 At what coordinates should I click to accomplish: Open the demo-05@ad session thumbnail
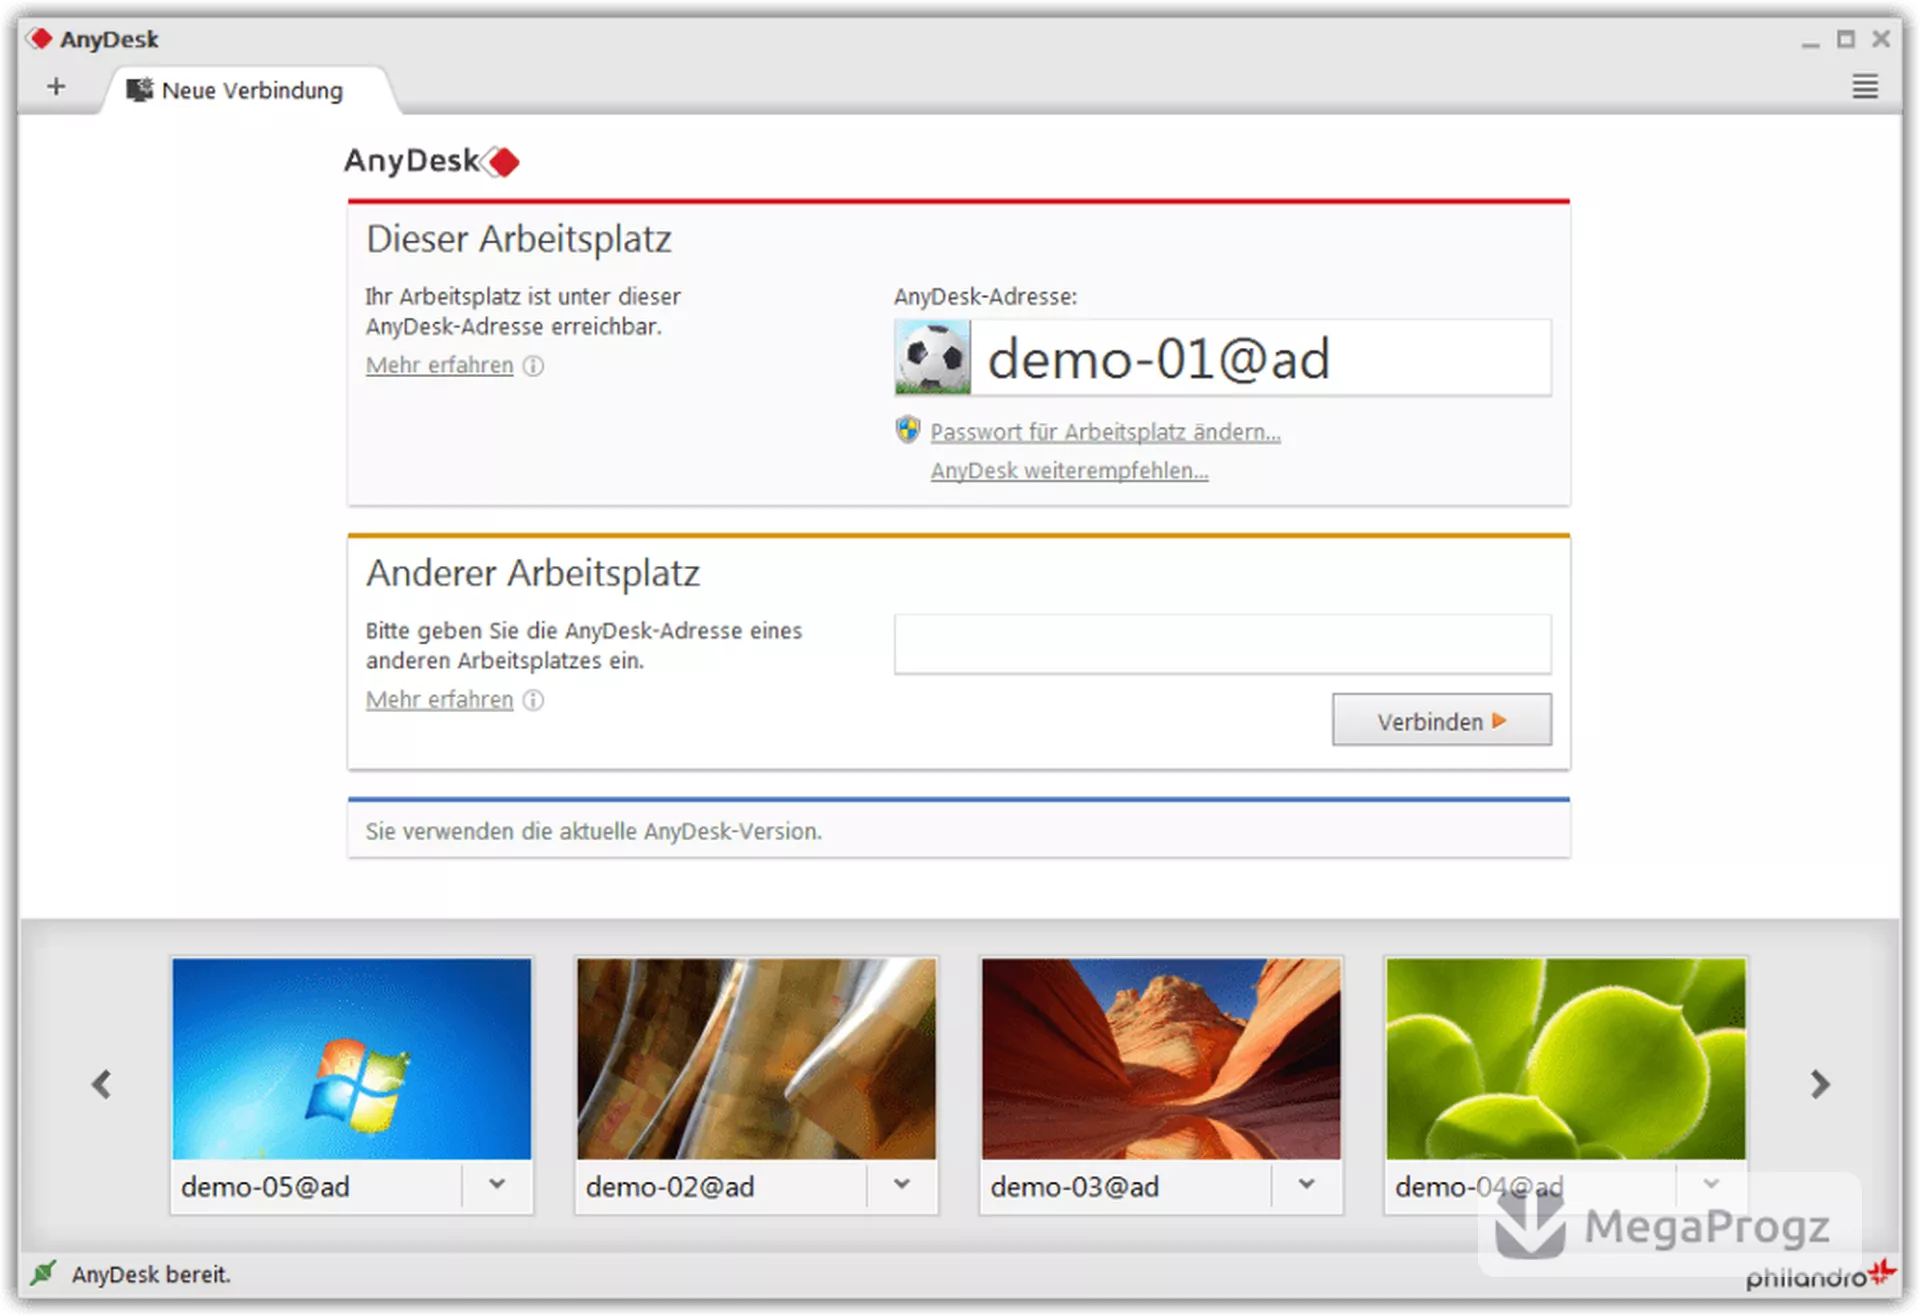coord(352,1059)
